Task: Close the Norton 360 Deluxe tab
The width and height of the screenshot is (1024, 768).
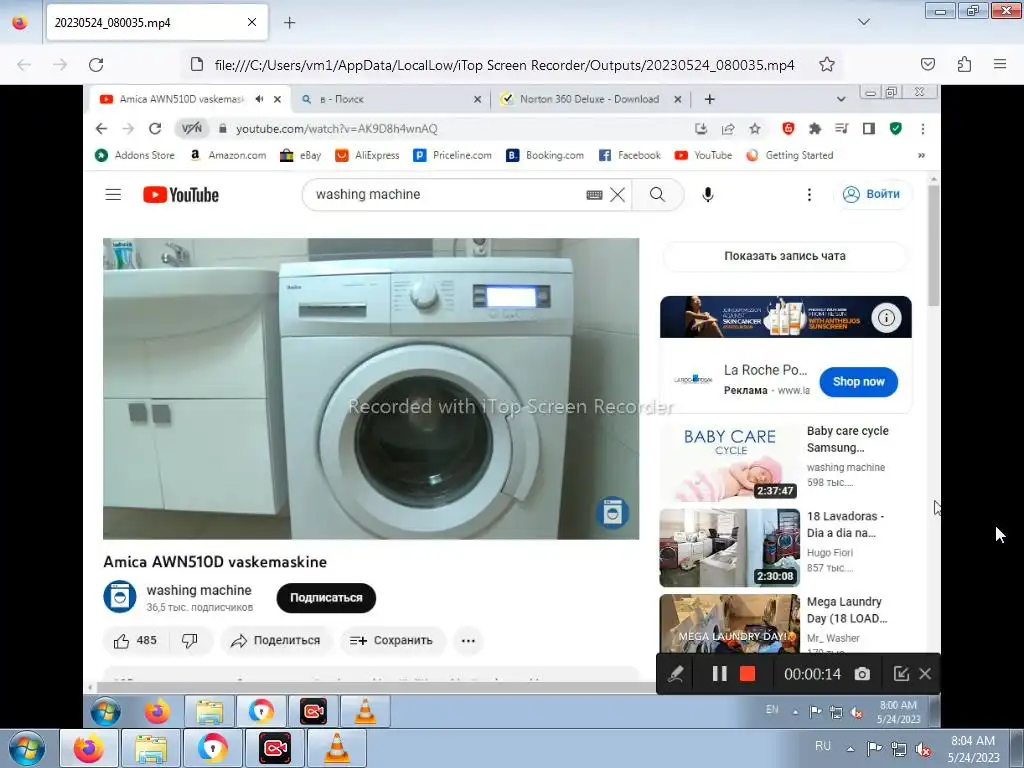Action: click(678, 99)
